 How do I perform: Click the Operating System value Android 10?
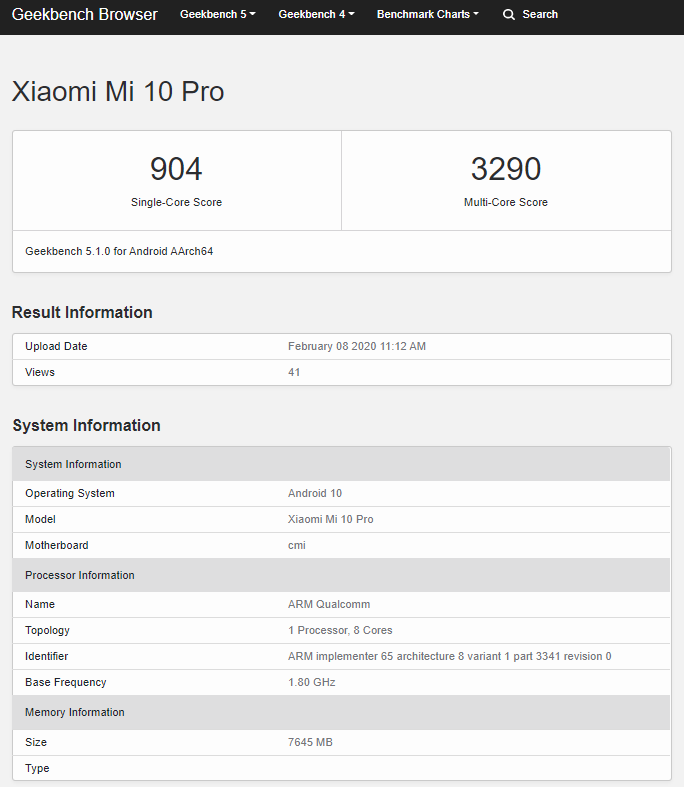315,493
